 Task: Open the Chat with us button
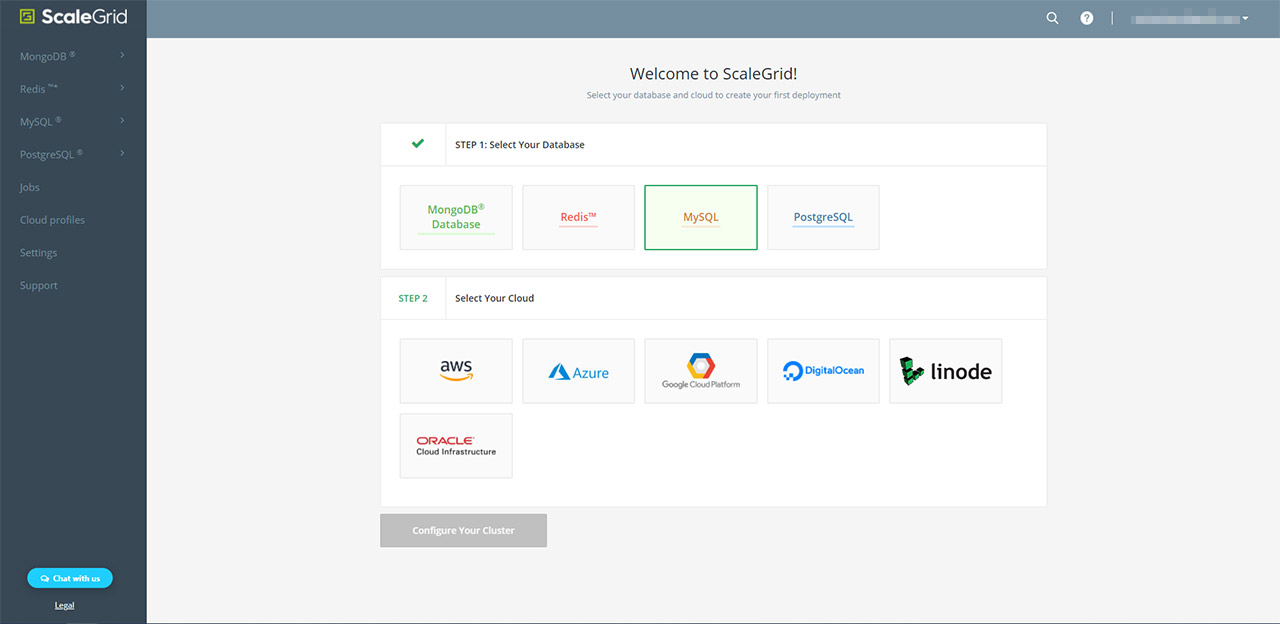click(70, 578)
